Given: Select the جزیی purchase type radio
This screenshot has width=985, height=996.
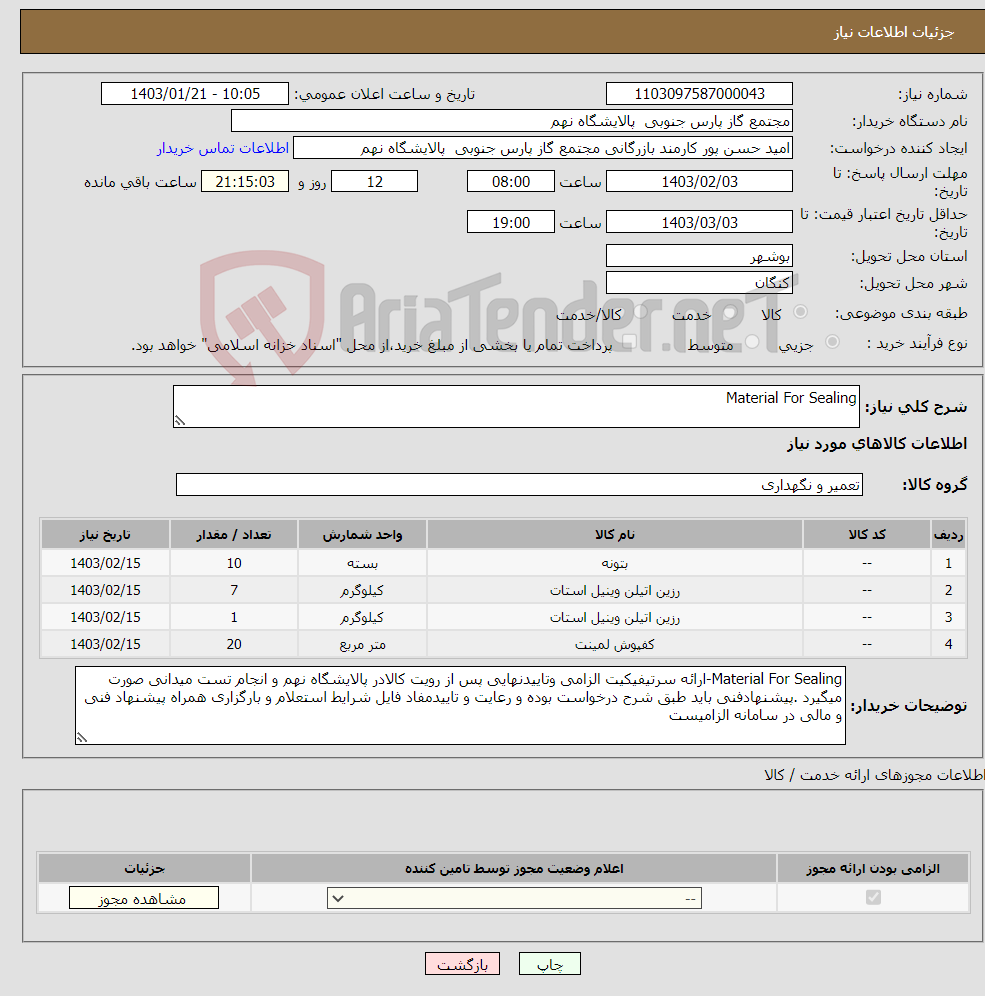Looking at the screenshot, I should [832, 342].
